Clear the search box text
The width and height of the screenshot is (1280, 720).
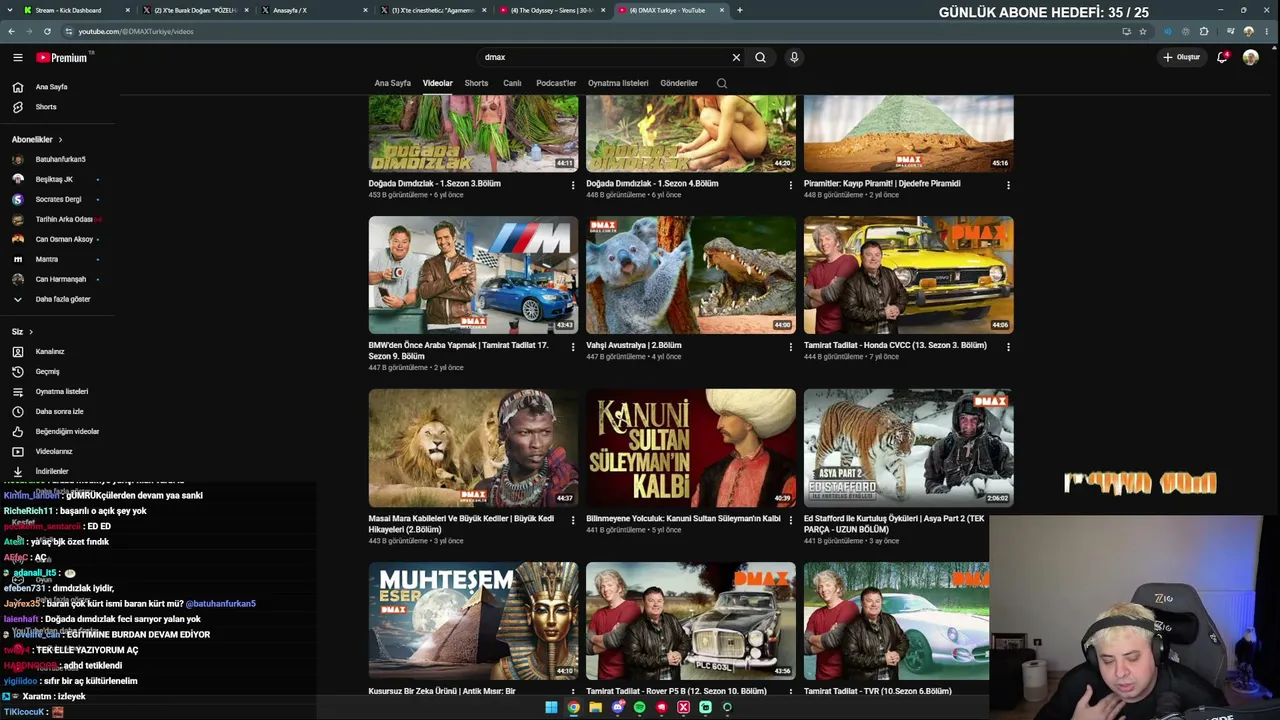click(736, 57)
